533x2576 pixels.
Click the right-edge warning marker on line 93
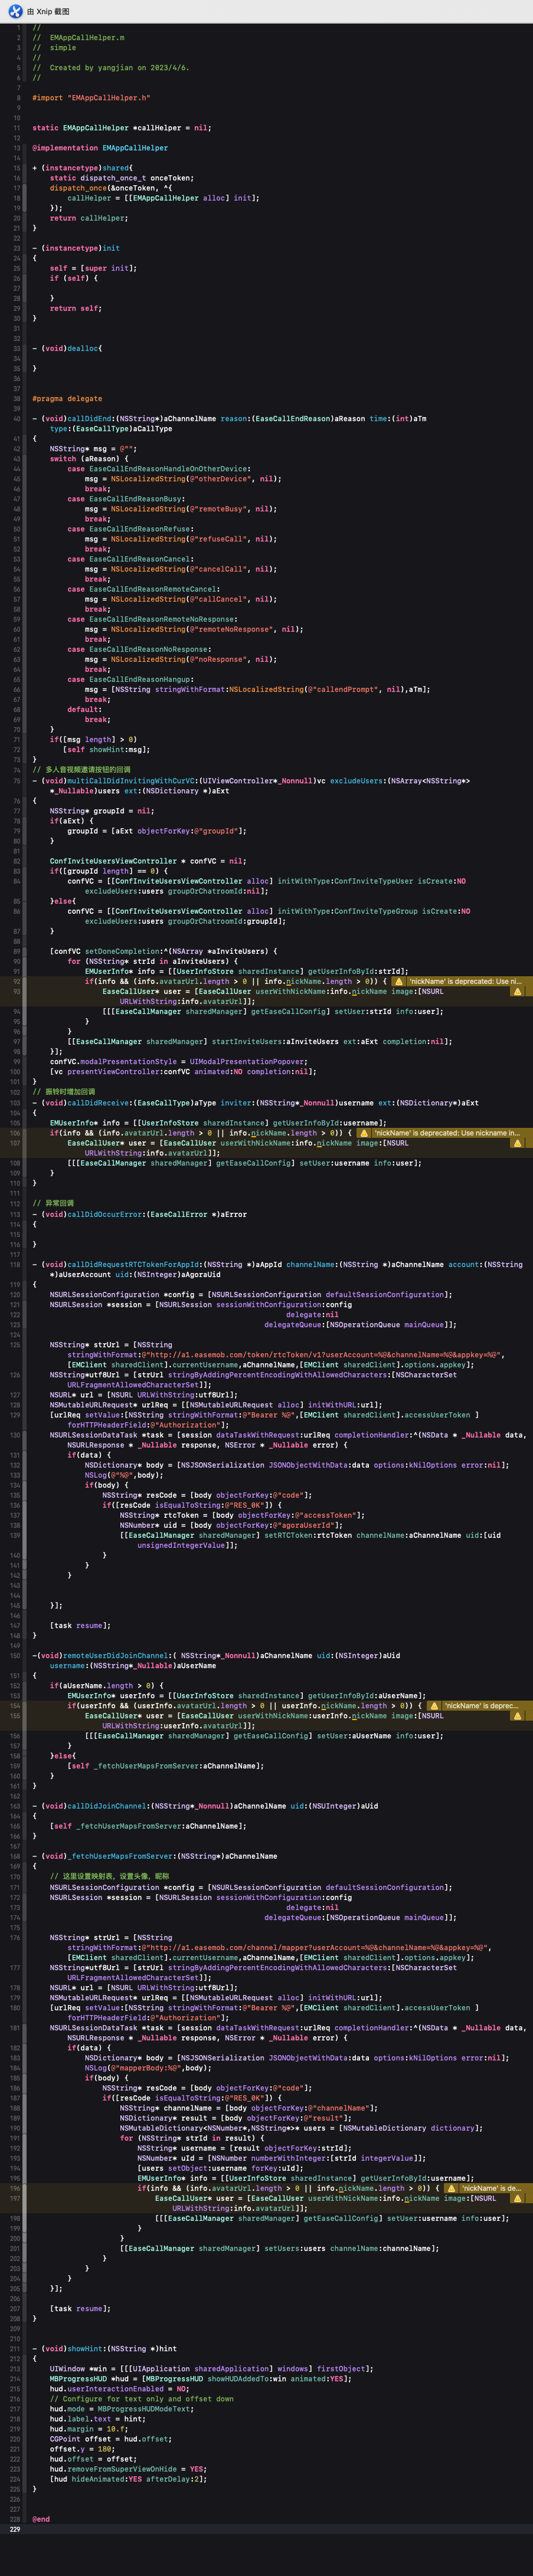(x=517, y=991)
